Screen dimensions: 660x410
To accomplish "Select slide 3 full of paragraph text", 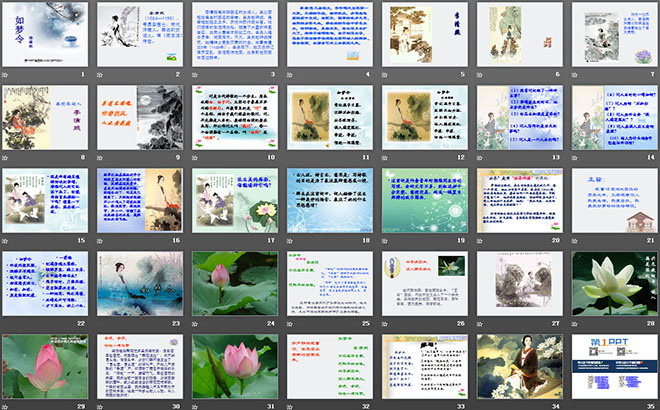I will pyautogui.click(x=235, y=34).
